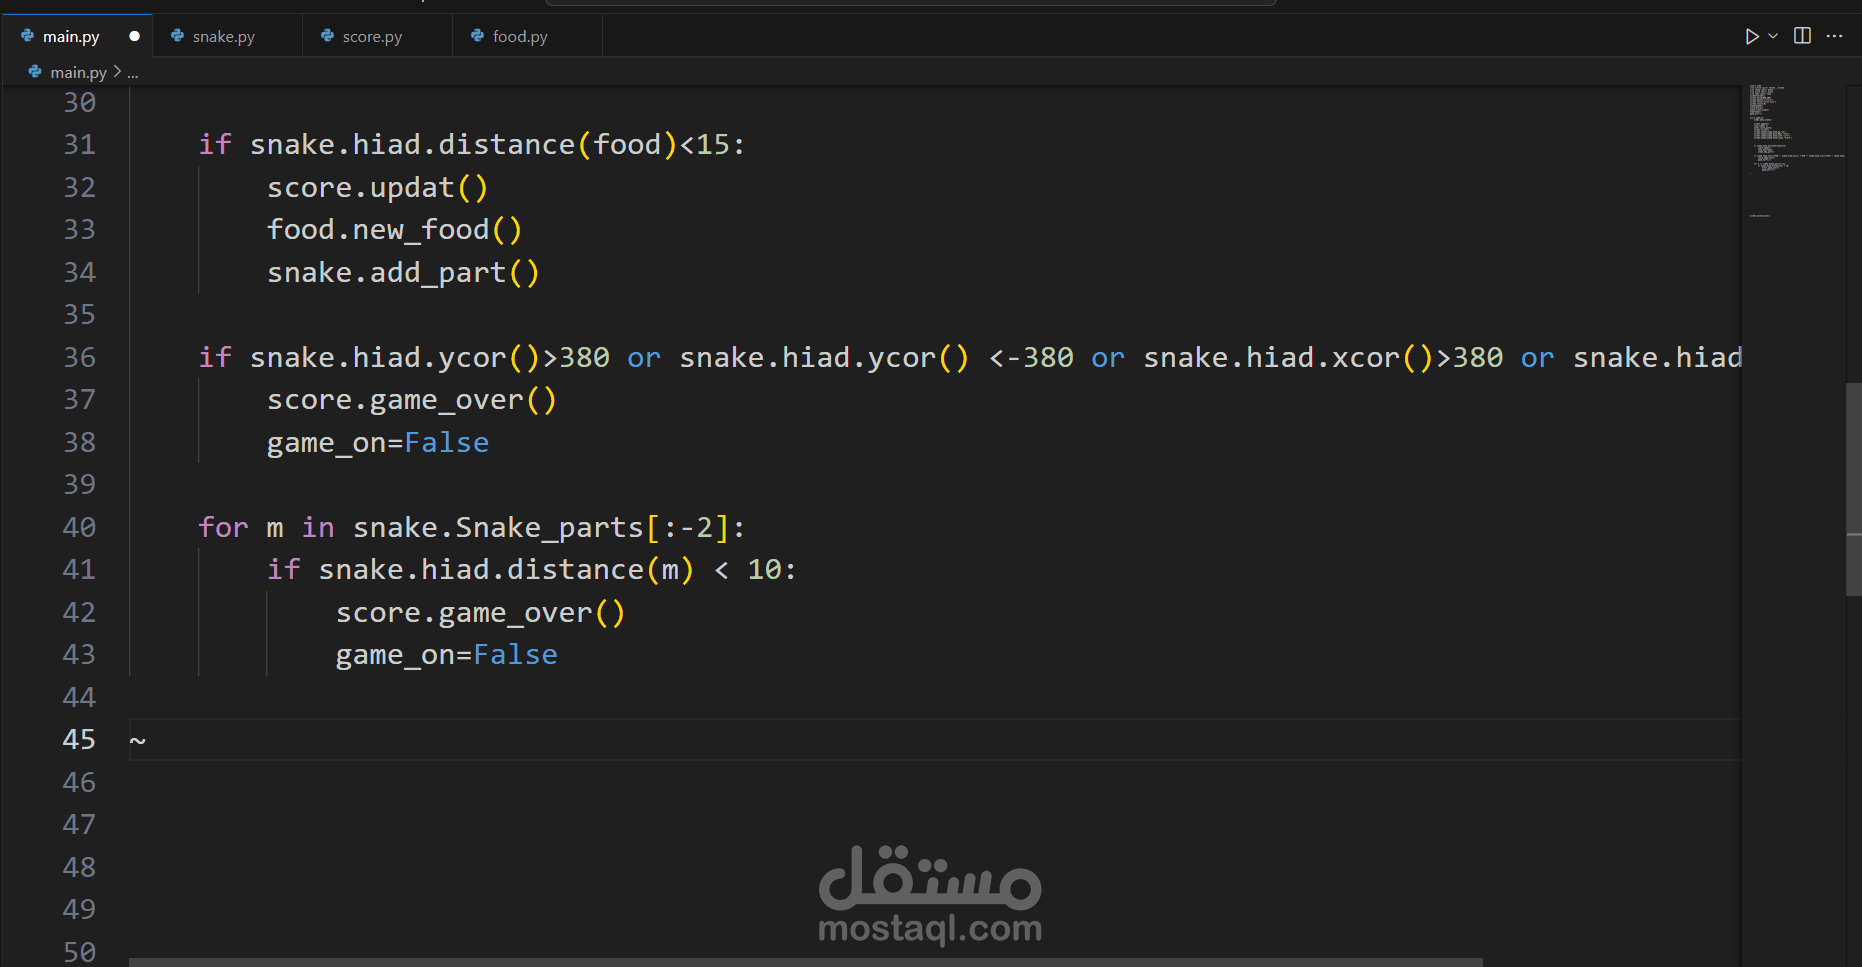Click line number 31 in the gutter
1862x967 pixels.
[80, 145]
